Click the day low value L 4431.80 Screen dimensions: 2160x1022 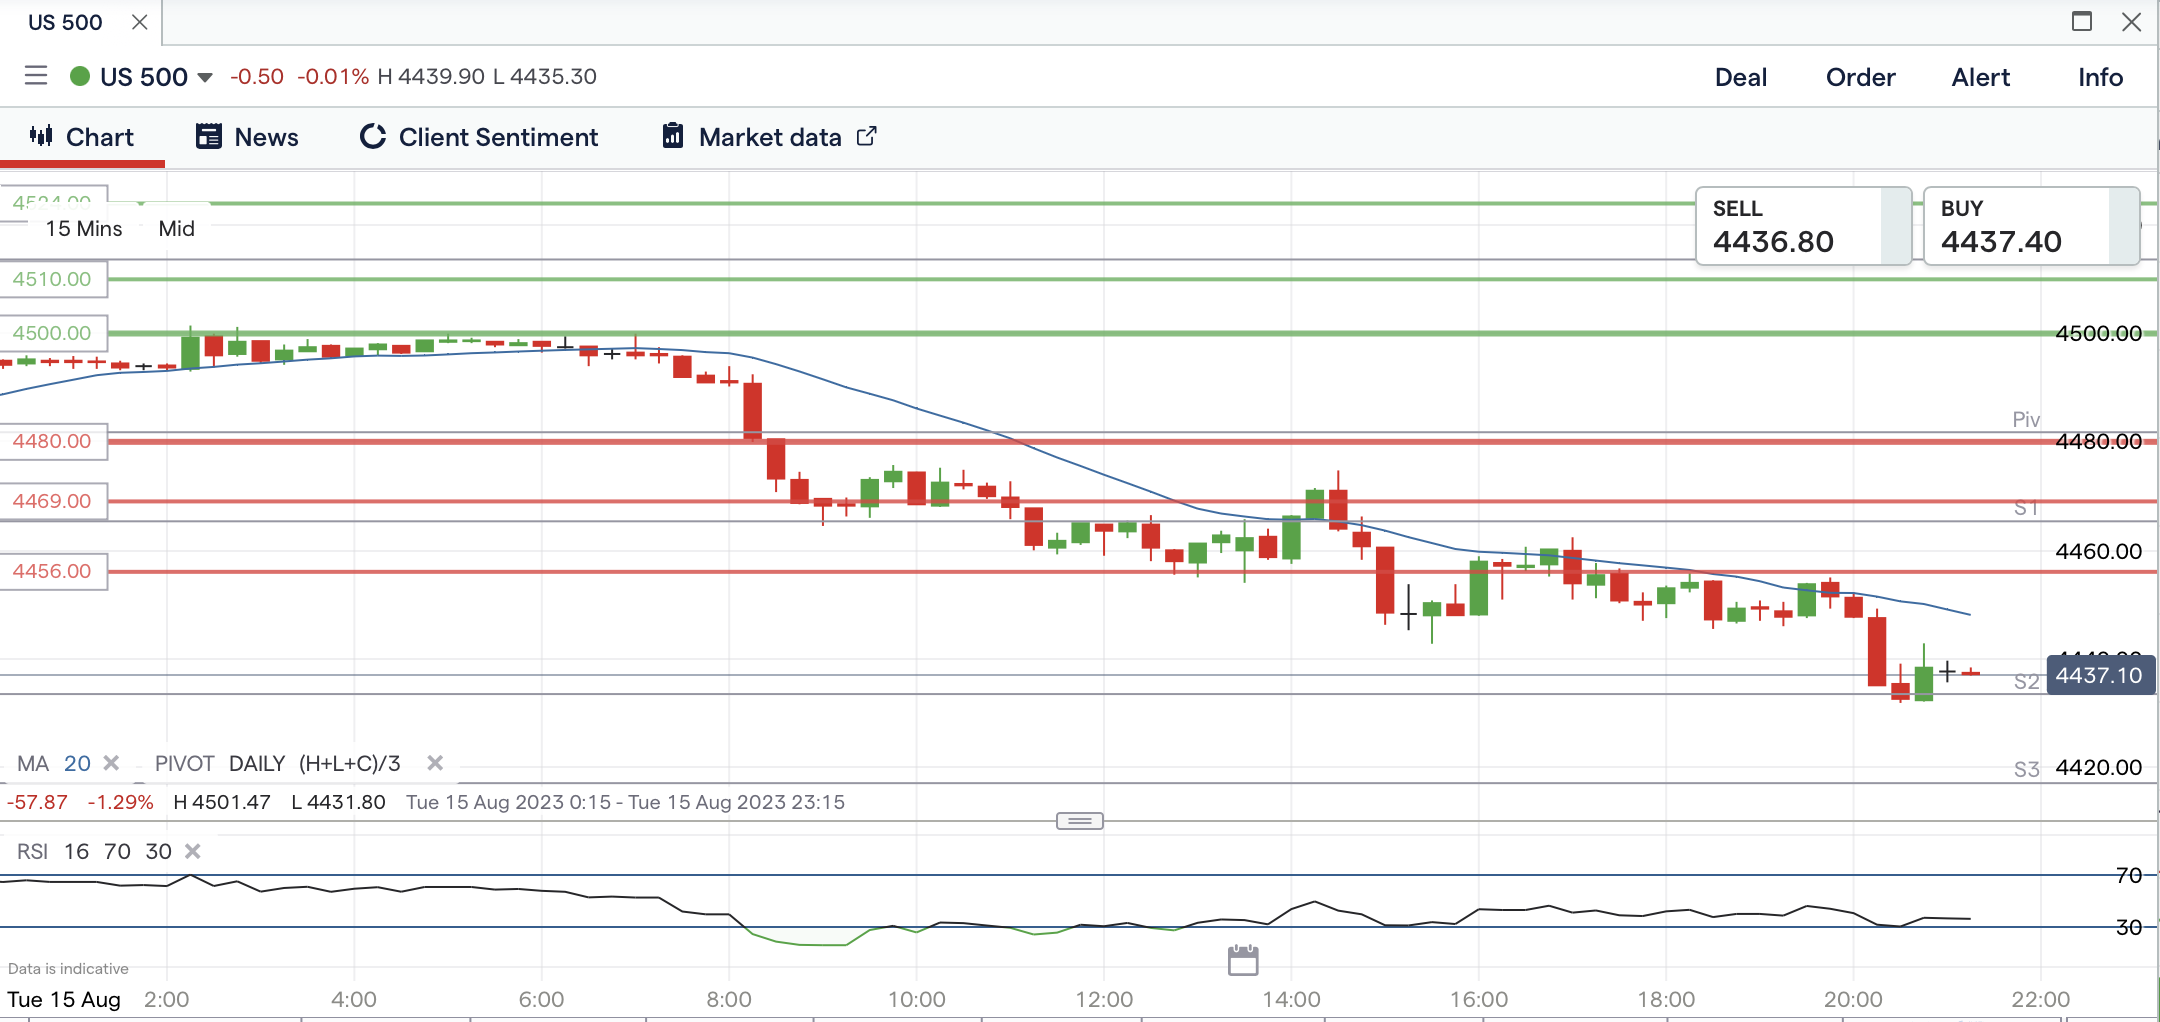tap(338, 802)
